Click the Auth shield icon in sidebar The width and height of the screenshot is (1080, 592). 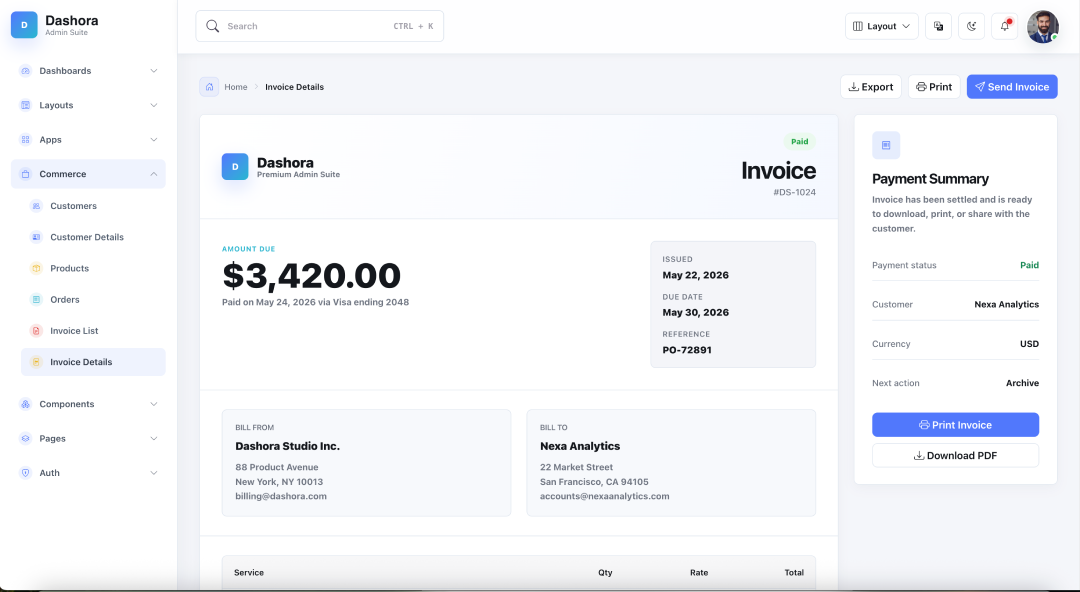(25, 473)
